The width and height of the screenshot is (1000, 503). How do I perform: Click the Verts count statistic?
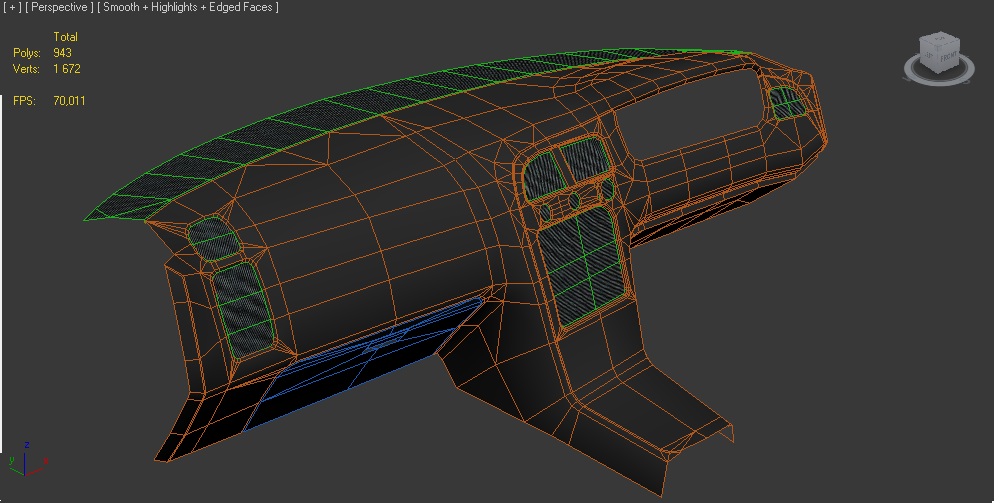(x=68, y=69)
